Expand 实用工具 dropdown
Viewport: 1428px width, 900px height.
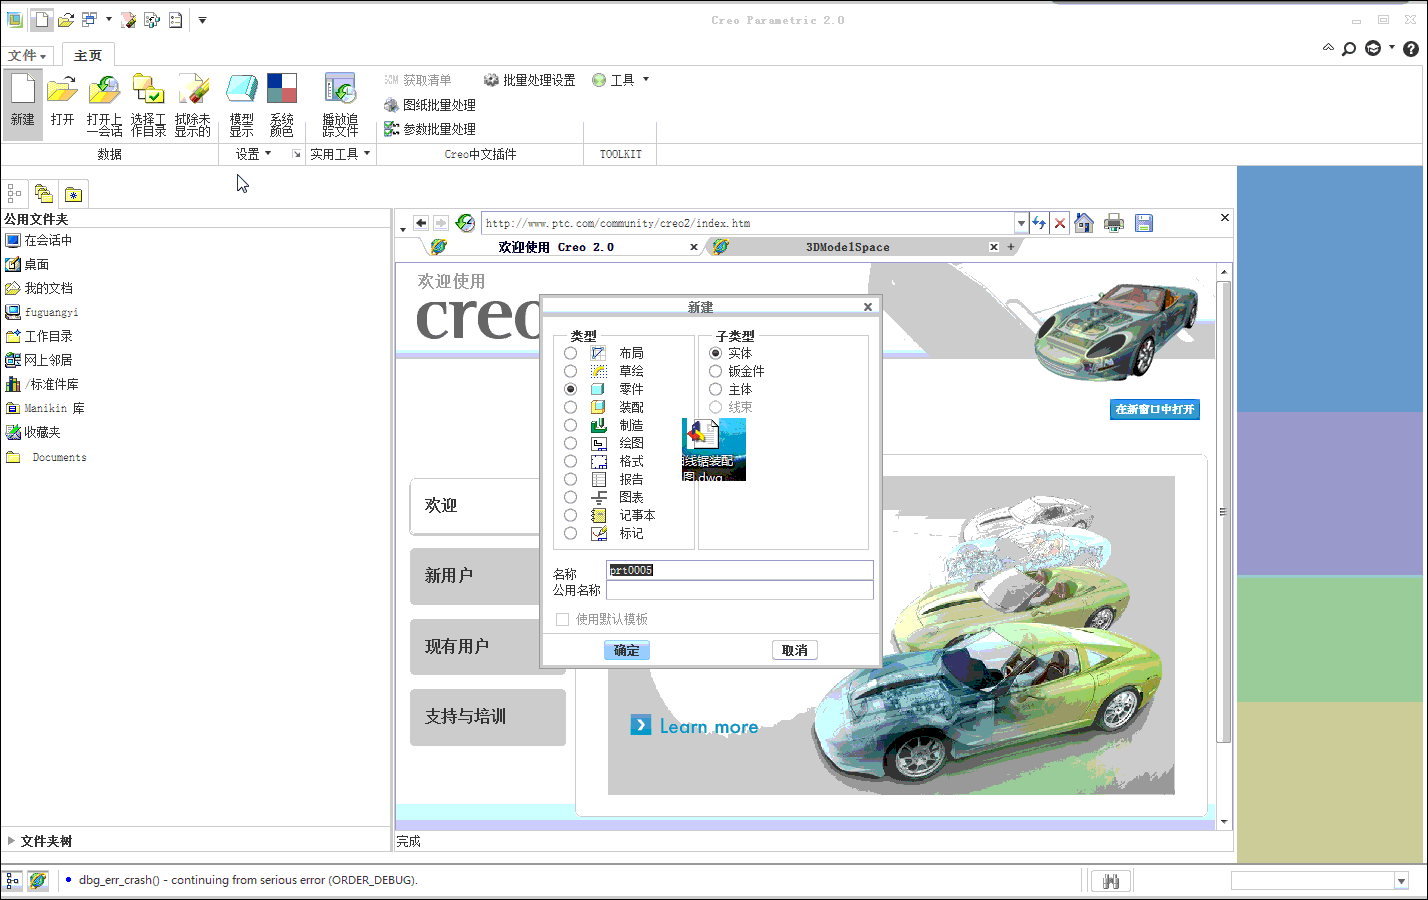[340, 154]
